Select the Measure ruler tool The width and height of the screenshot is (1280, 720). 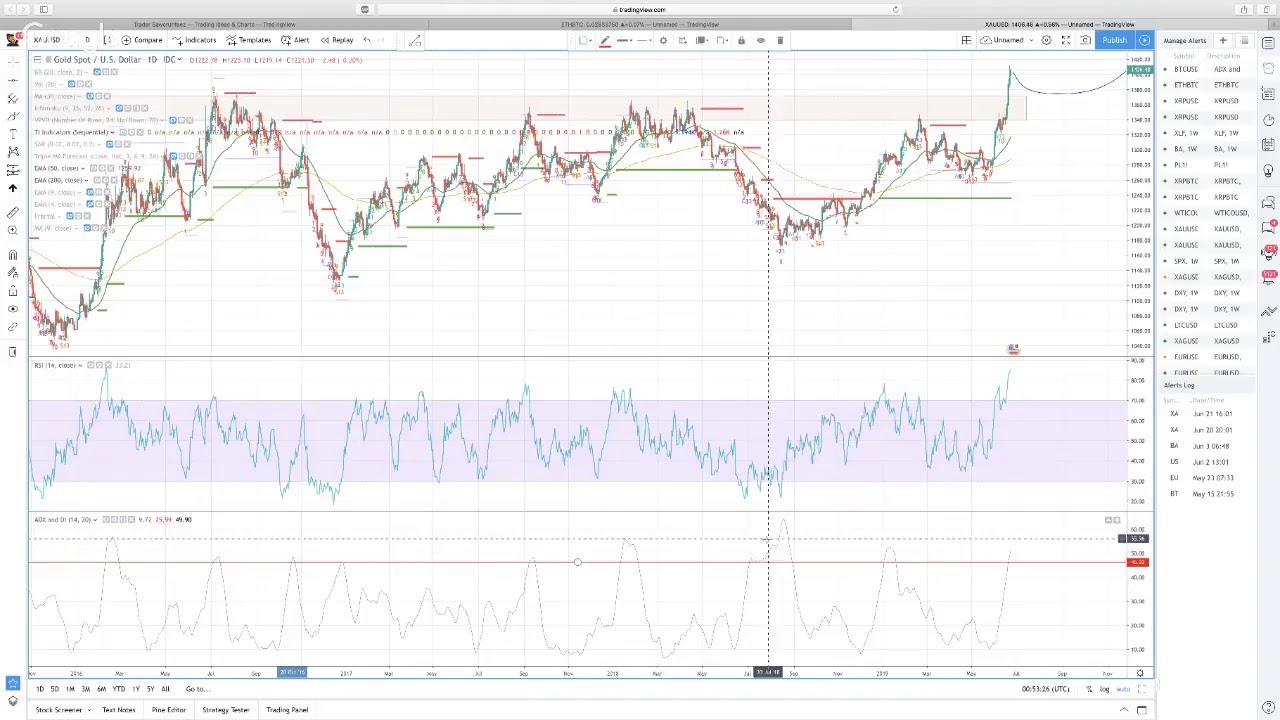coord(13,212)
